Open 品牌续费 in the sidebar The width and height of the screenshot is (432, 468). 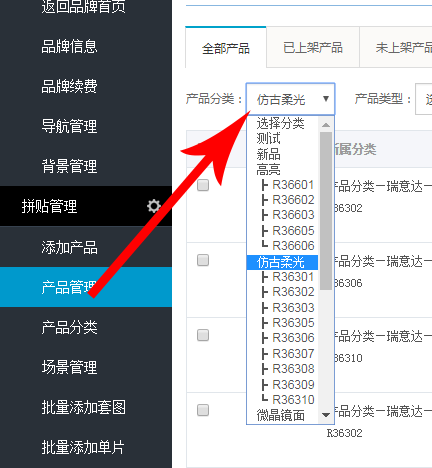69,86
